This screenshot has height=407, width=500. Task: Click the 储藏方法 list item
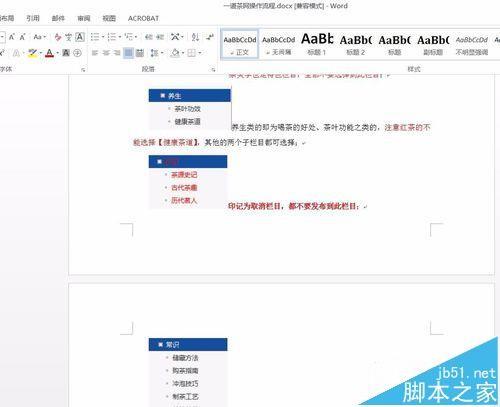(185, 358)
